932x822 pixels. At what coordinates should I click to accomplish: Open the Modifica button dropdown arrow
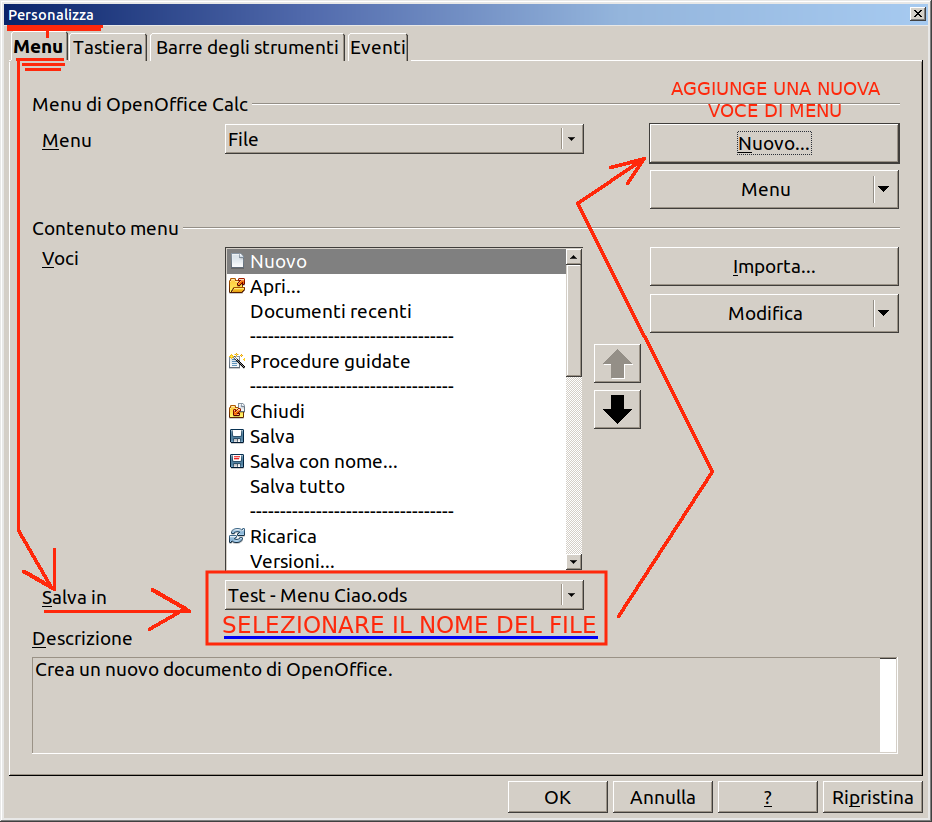click(884, 313)
